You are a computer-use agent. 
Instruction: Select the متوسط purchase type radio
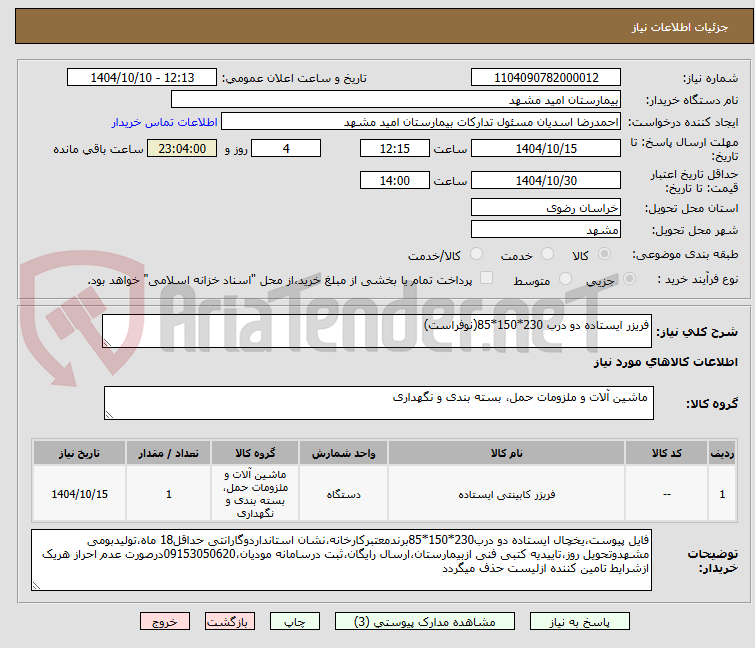click(x=565, y=279)
